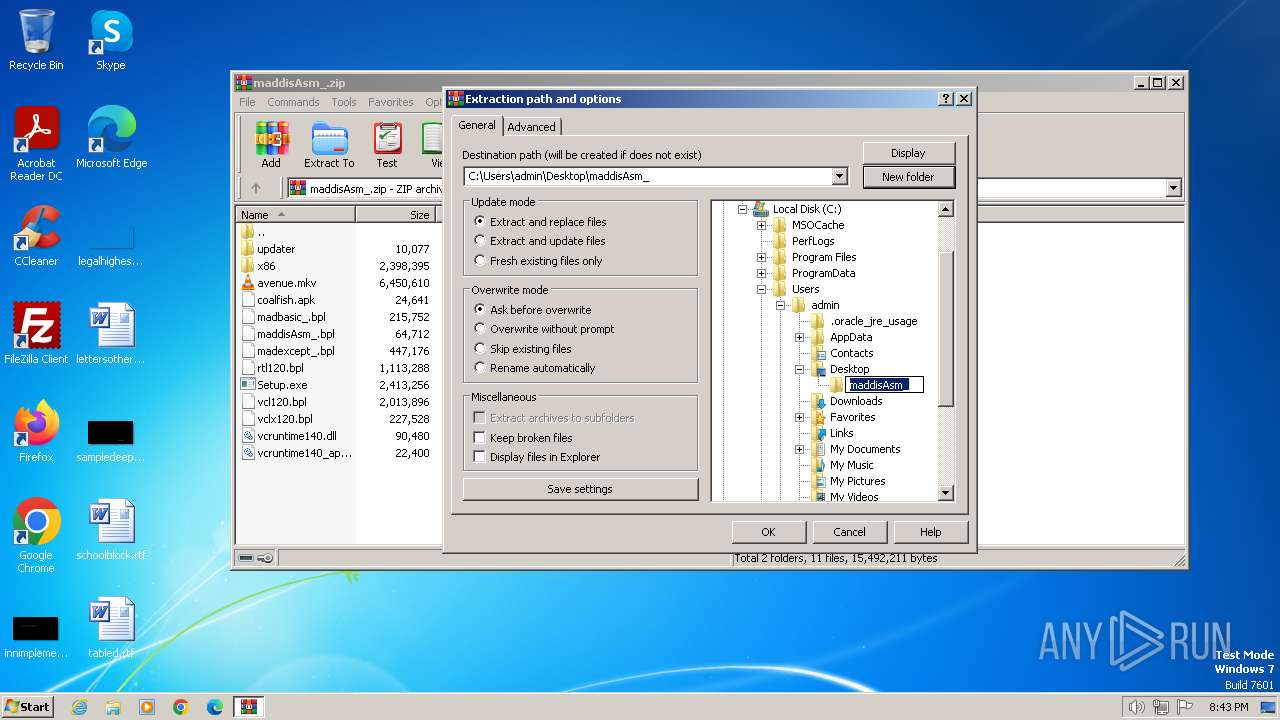The image size is (1280, 720).
Task: Click the Help button in dialog
Action: coord(930,532)
